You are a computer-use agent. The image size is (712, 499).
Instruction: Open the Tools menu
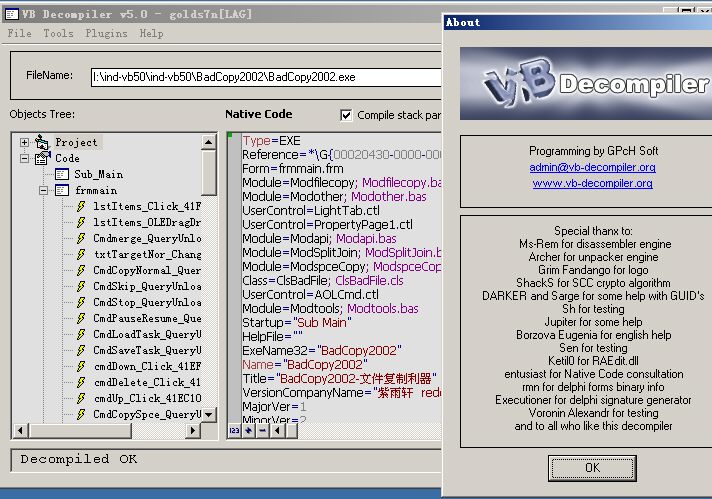pos(59,33)
